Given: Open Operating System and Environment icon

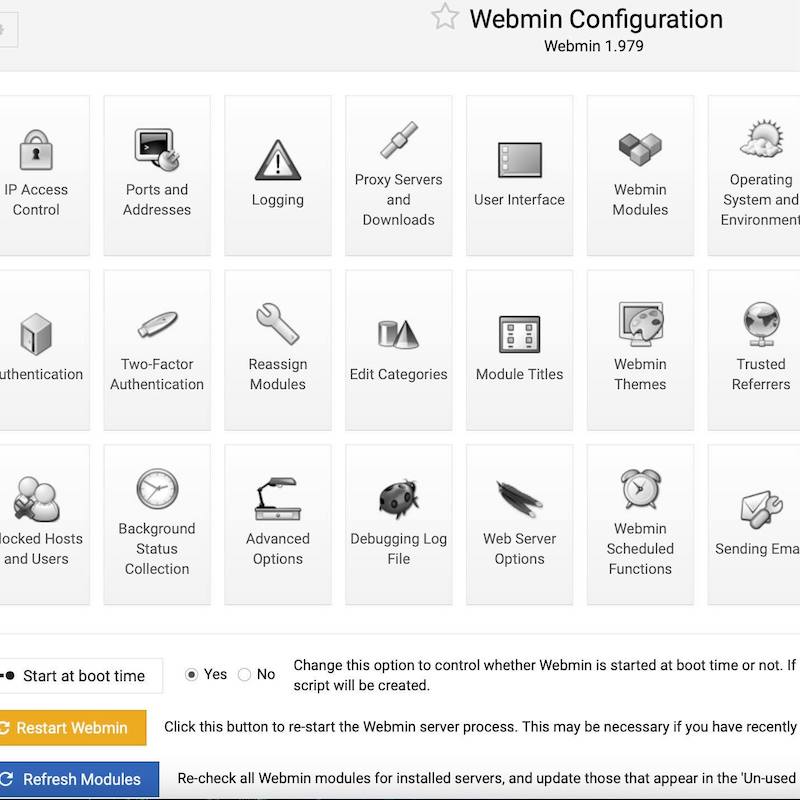Looking at the screenshot, I should (761, 139).
